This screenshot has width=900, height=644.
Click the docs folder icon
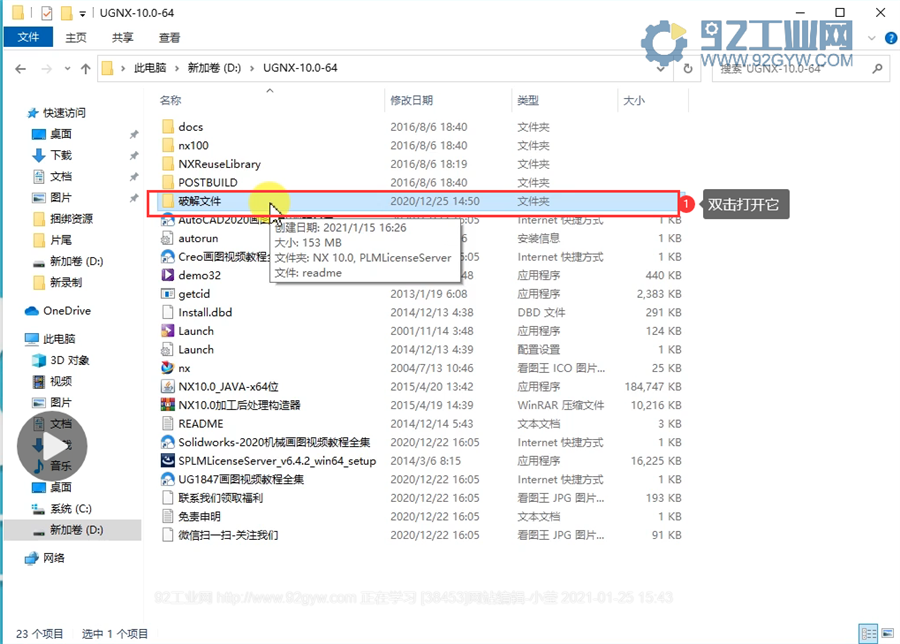click(168, 127)
